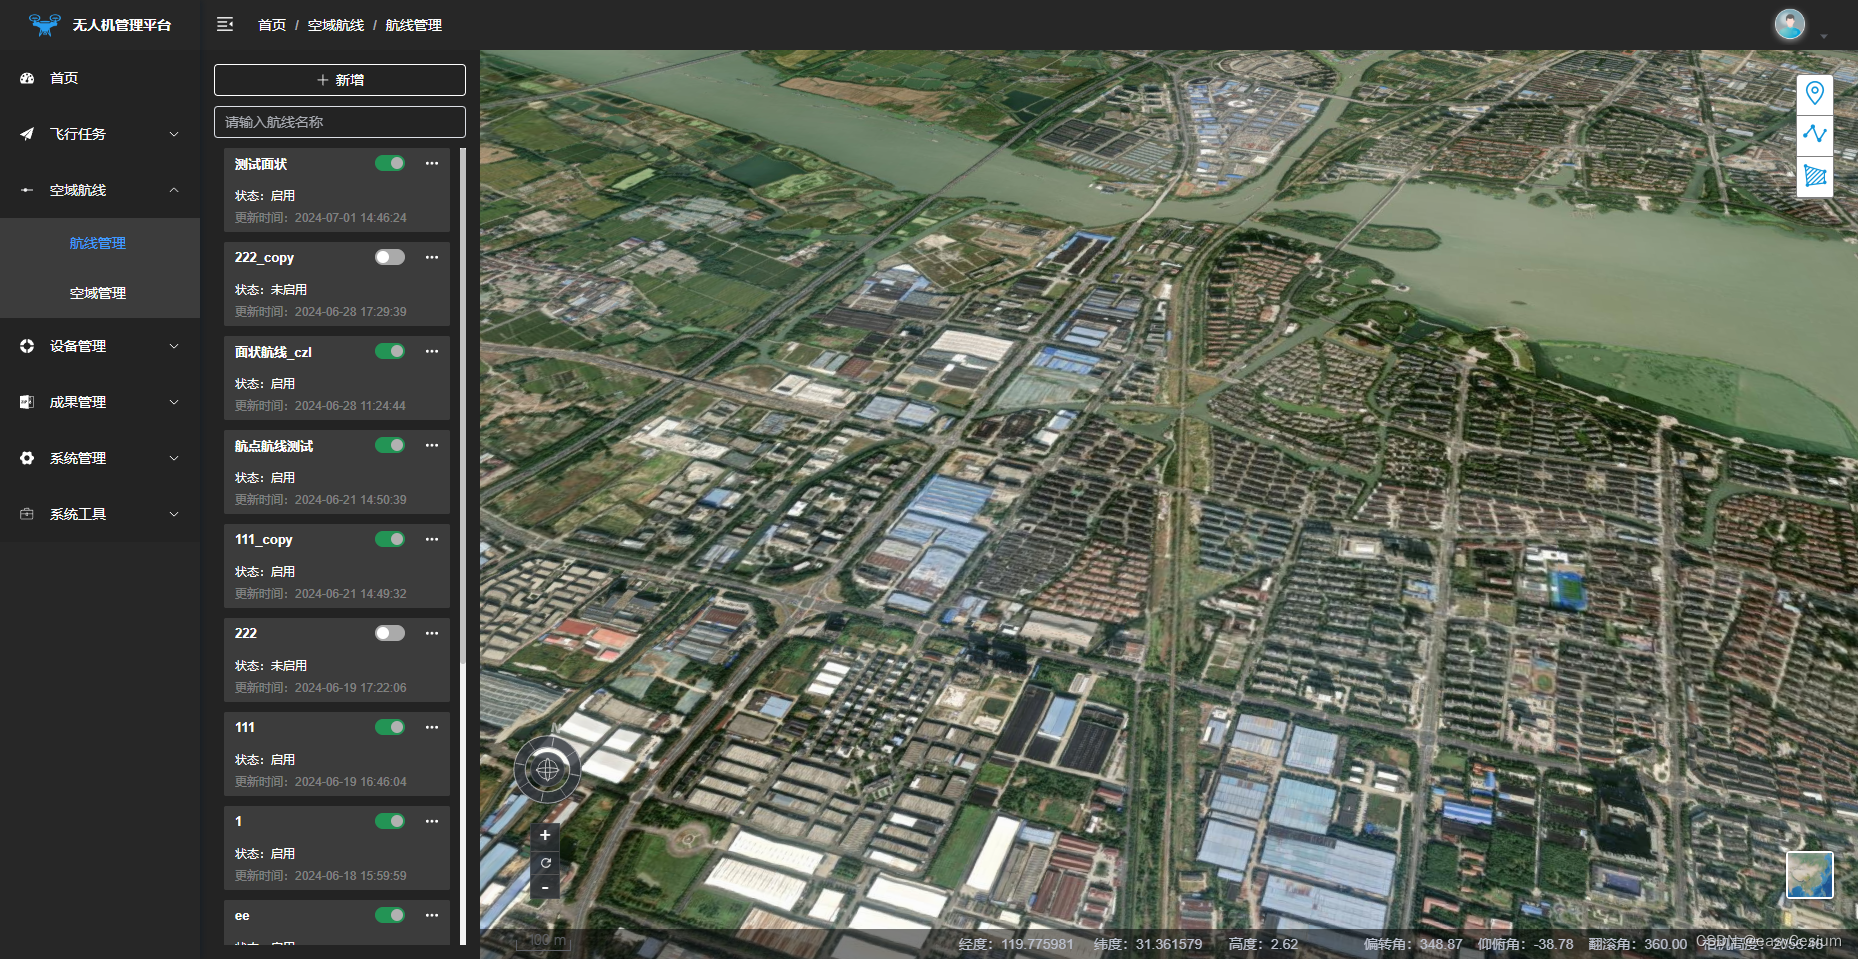The image size is (1858, 959).
Task: Open the dropdown arrow beside the avatar
Action: [1824, 36]
